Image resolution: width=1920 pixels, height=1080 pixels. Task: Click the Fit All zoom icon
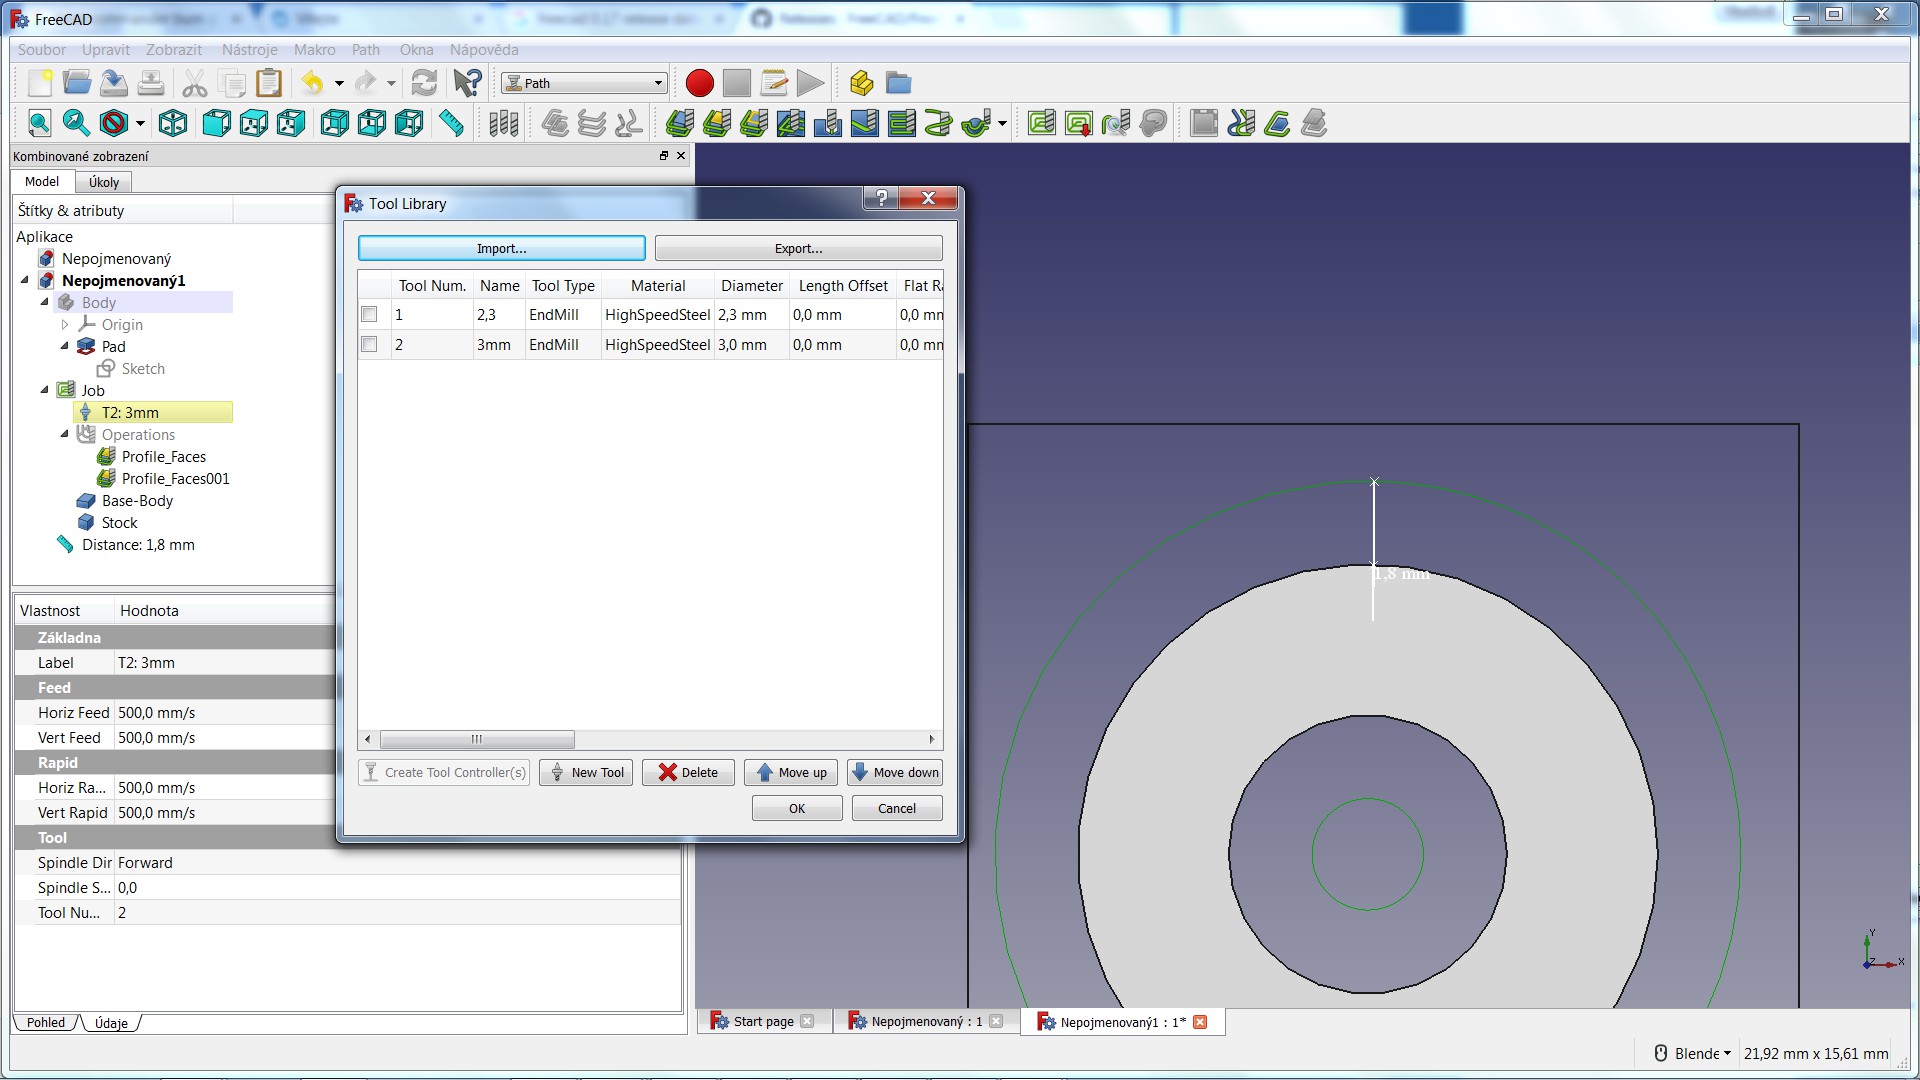(x=39, y=123)
